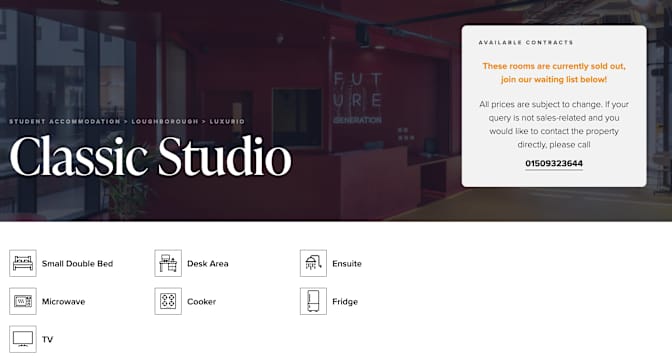
Task: Click the Ensuite shower icon
Action: (313, 263)
